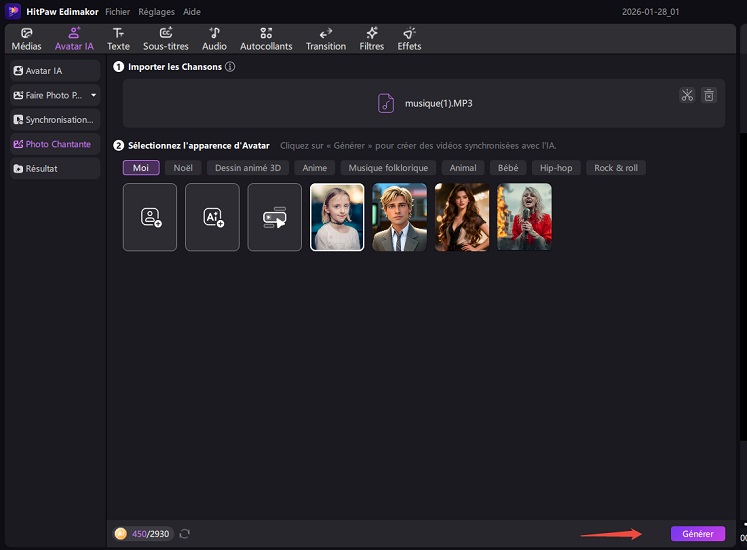Pick the singer with microphone avatar

pos(524,217)
